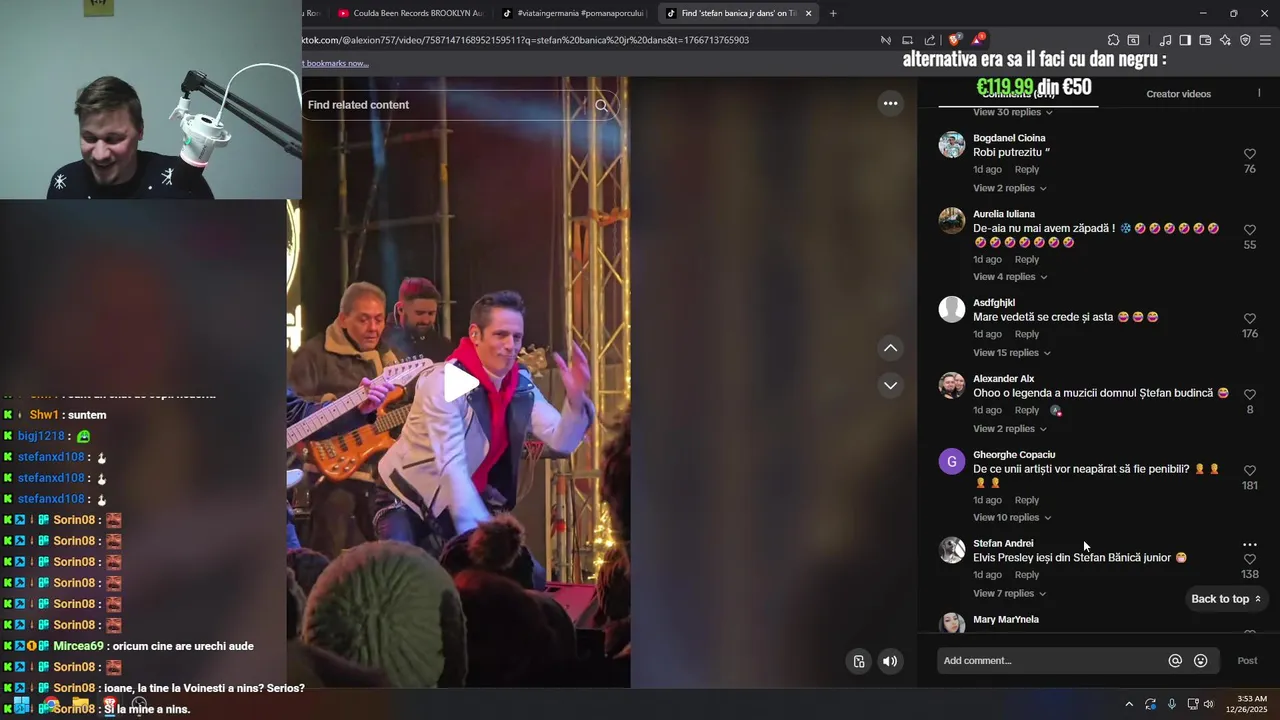The width and height of the screenshot is (1280, 720).
Task: Reply to Stefan Andrei's comment
Action: coord(1027,575)
